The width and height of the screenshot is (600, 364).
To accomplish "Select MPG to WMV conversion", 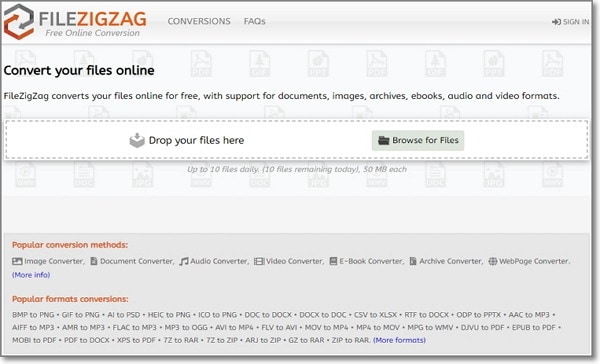I will pyautogui.click(x=430, y=327).
